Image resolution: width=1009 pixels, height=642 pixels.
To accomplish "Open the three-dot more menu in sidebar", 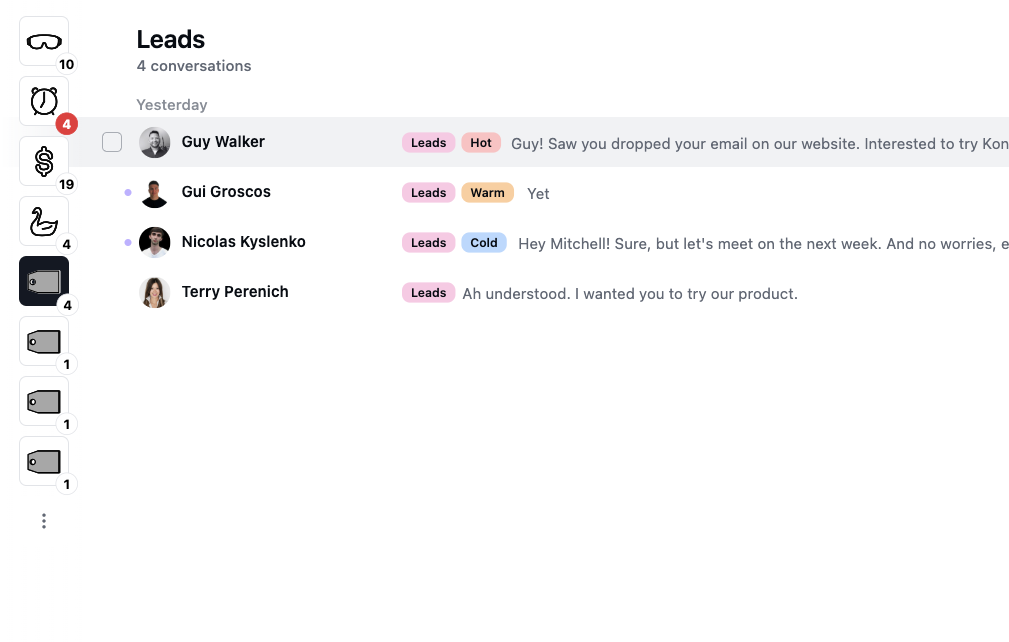I will point(44,521).
